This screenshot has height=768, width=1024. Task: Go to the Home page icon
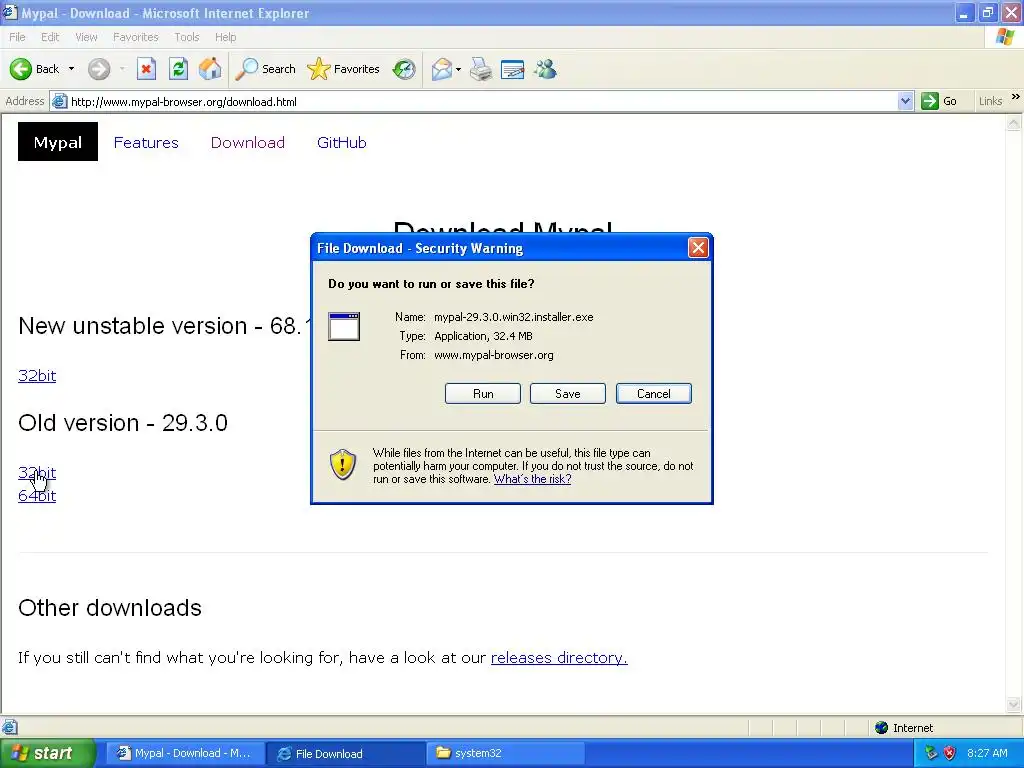tap(210, 69)
